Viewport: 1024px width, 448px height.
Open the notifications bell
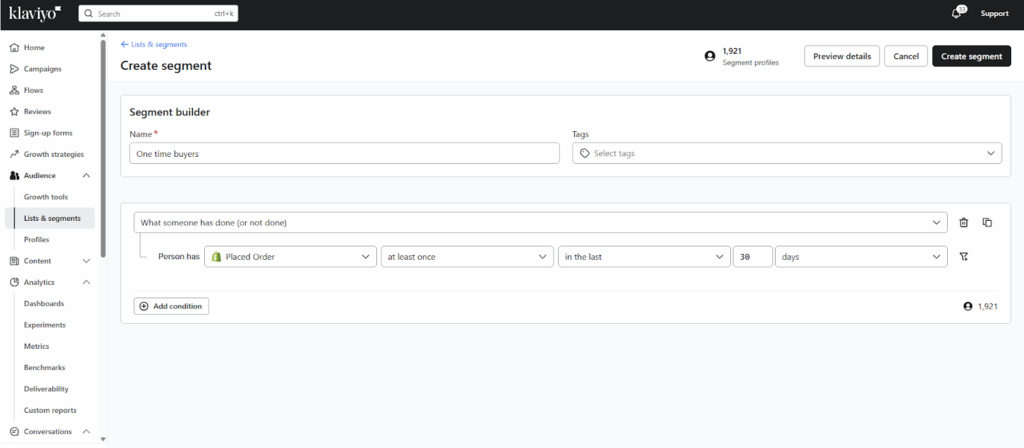pos(956,14)
